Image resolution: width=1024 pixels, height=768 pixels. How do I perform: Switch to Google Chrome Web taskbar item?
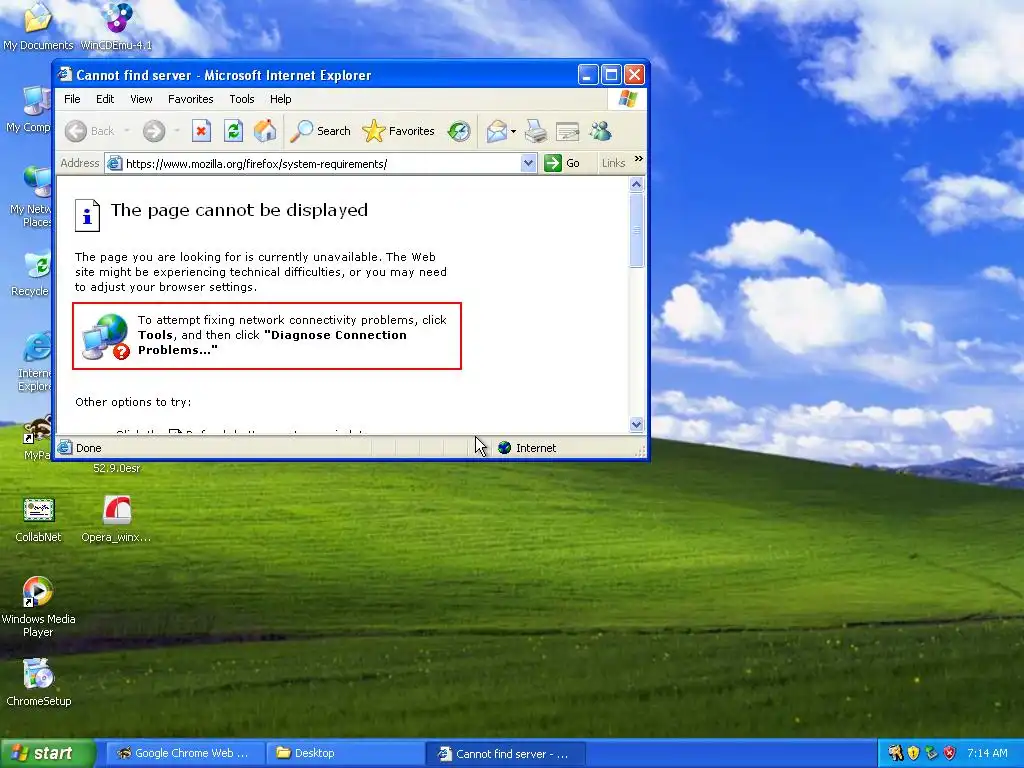(x=185, y=754)
